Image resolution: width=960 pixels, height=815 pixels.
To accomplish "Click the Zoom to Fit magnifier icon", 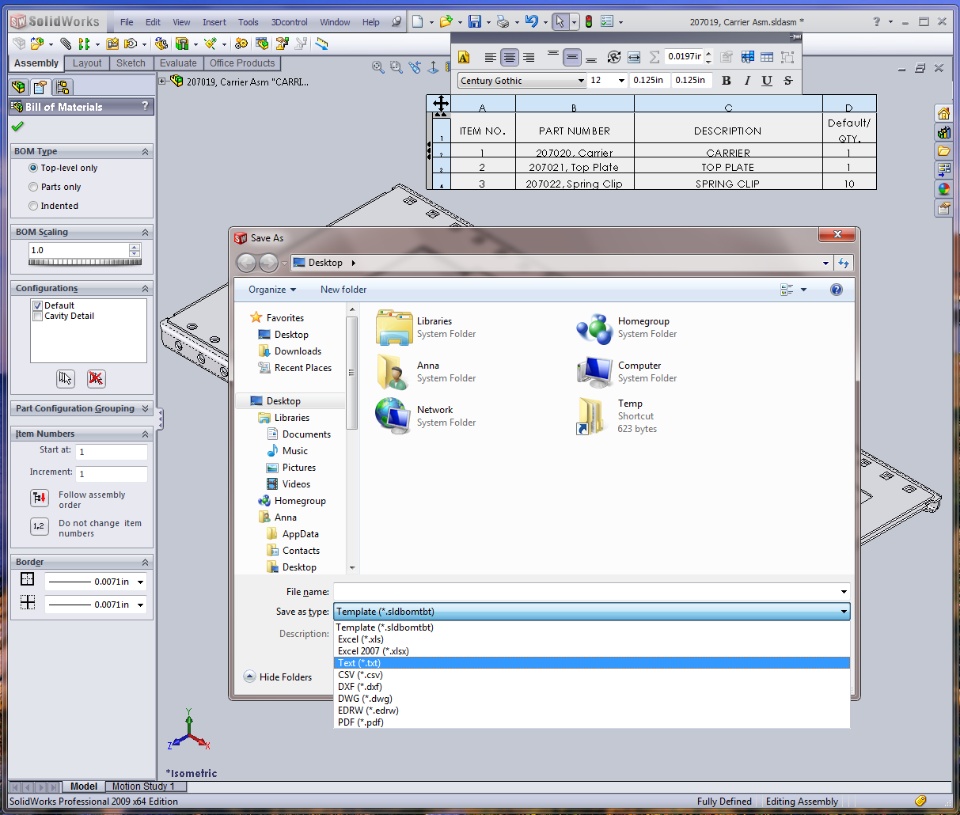I will (378, 67).
